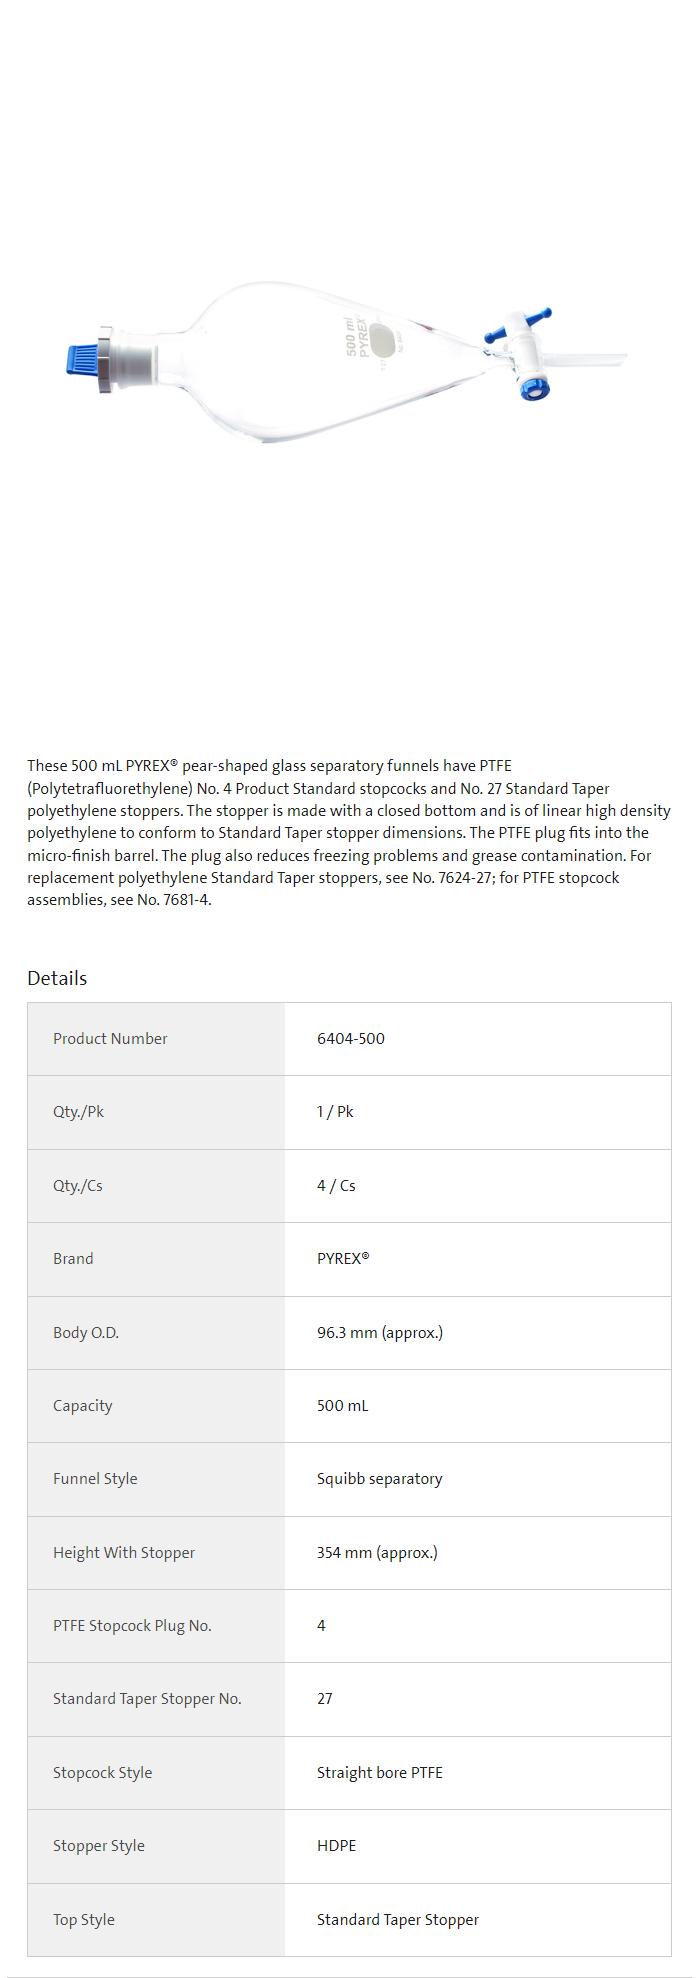Click the Capacity row label
The height and width of the screenshot is (1978, 700).
pos(82,1405)
